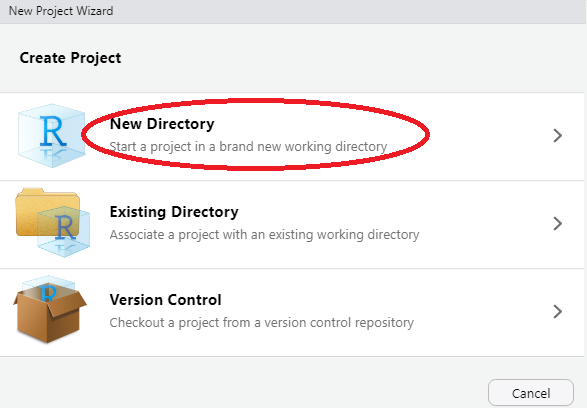Image resolution: width=587 pixels, height=408 pixels.
Task: Pick the Version Control heading
Action: pyautogui.click(x=165, y=300)
